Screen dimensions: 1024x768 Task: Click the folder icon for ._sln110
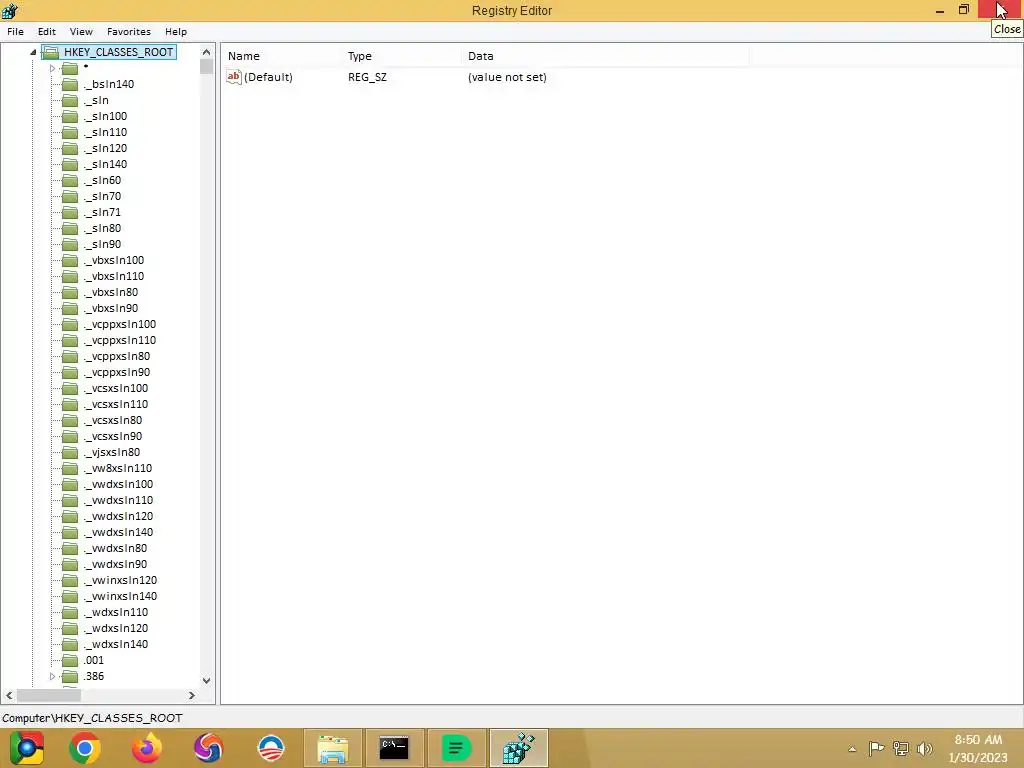click(70, 133)
